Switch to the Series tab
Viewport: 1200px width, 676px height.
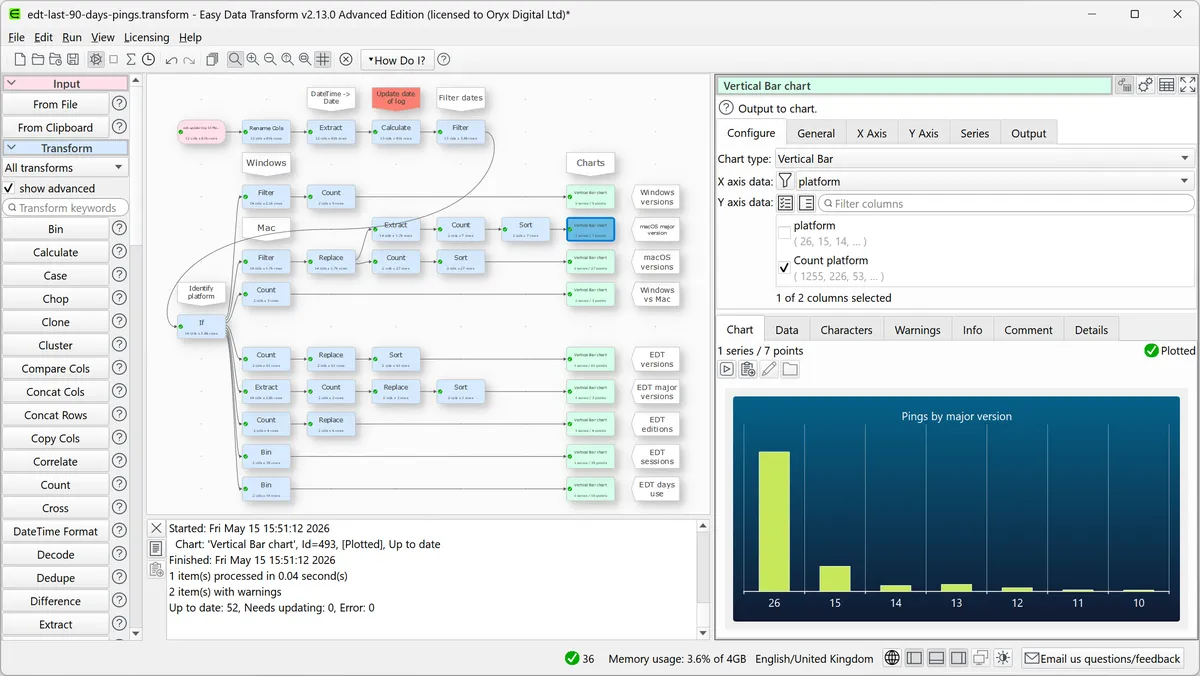click(x=975, y=133)
